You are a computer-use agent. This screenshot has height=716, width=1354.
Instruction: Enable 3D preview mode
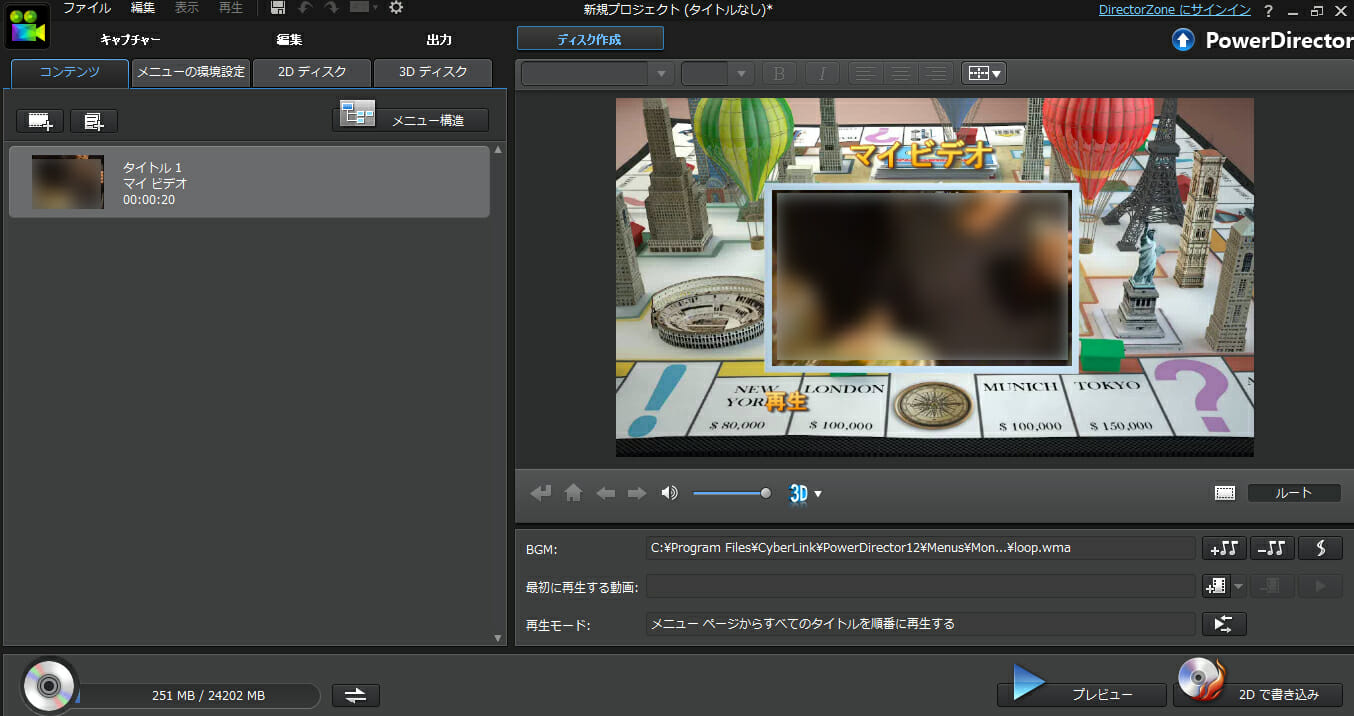coord(798,493)
